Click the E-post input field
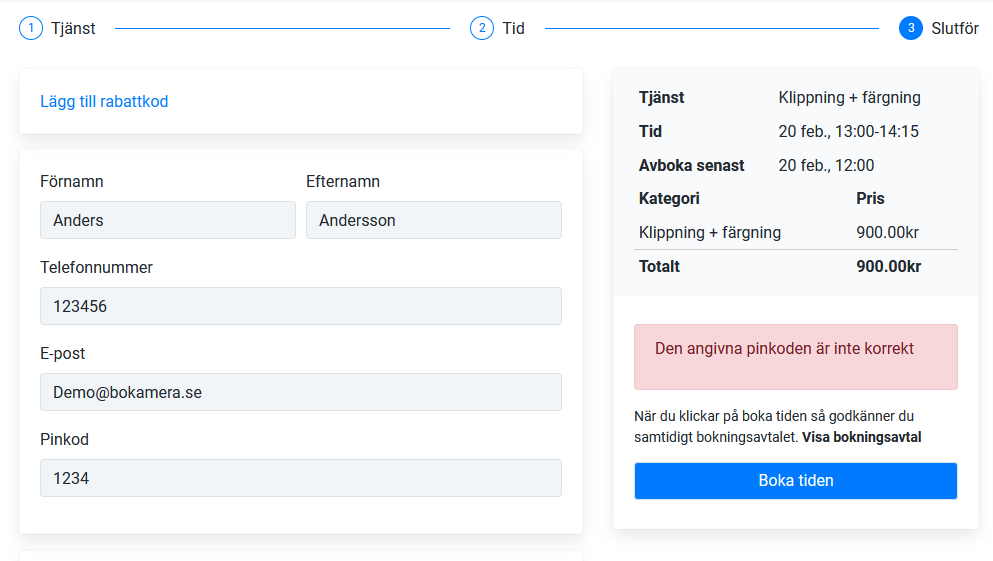Viewport: 993px width, 561px height. 301,393
